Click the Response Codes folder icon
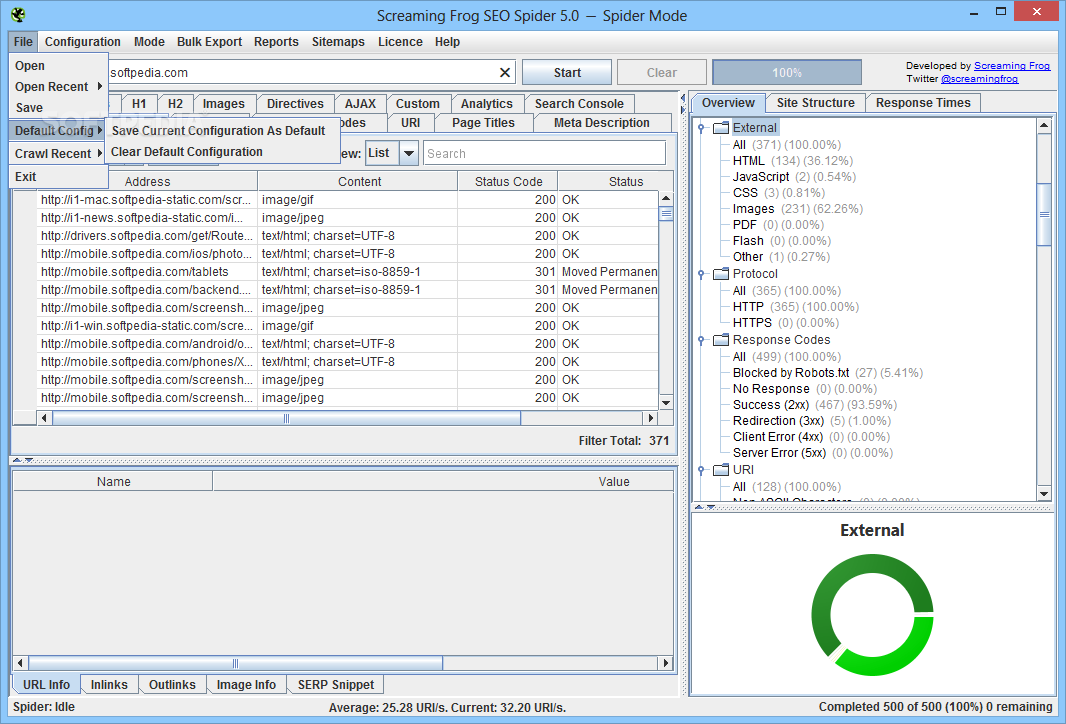The width and height of the screenshot is (1066, 724). (x=721, y=340)
